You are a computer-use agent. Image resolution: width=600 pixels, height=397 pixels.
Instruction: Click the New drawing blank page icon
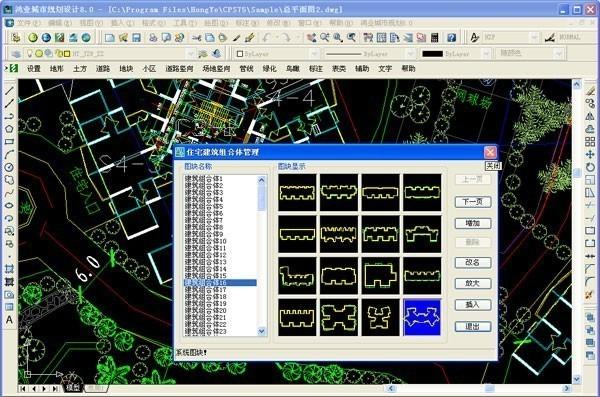click(110, 38)
